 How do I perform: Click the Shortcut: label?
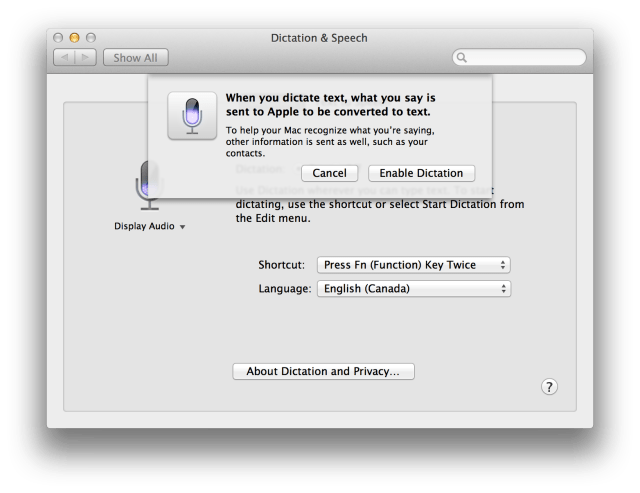click(x=282, y=265)
